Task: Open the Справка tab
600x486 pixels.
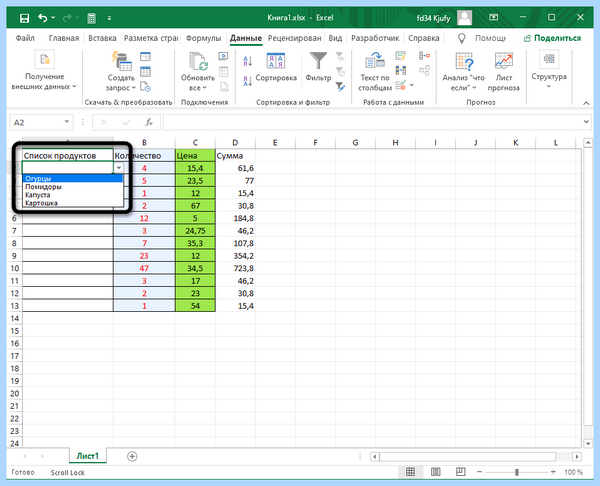Action: (x=424, y=38)
